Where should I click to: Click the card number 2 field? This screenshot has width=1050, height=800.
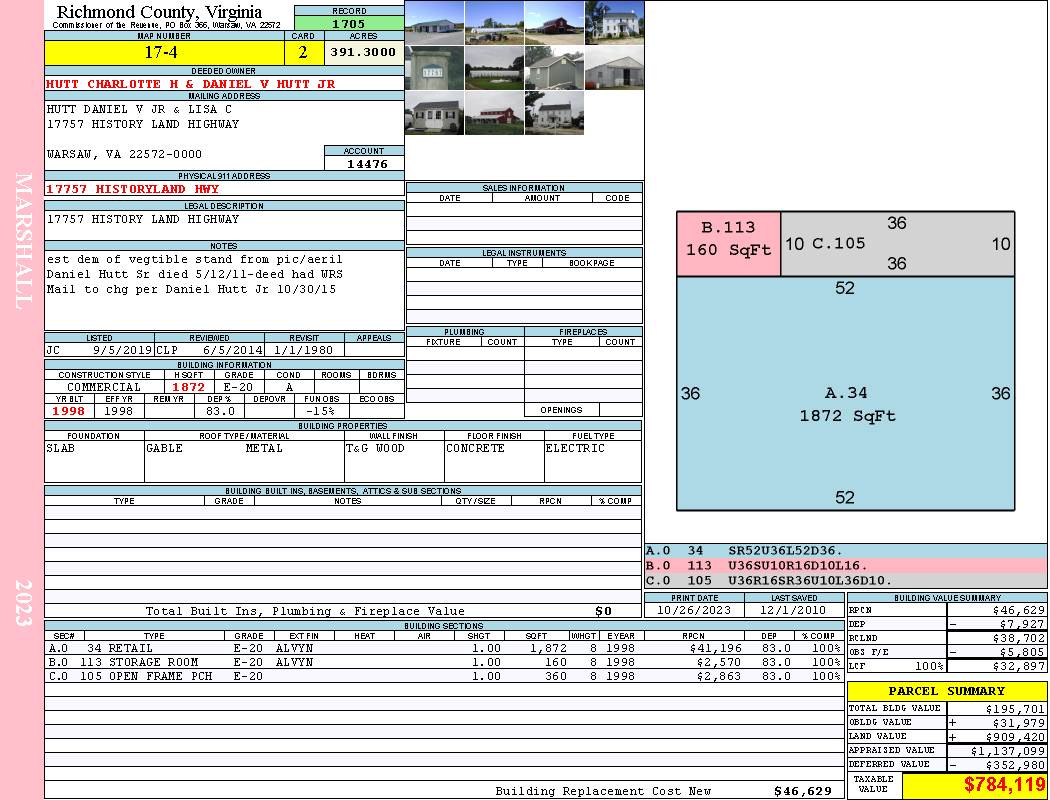[x=303, y=52]
